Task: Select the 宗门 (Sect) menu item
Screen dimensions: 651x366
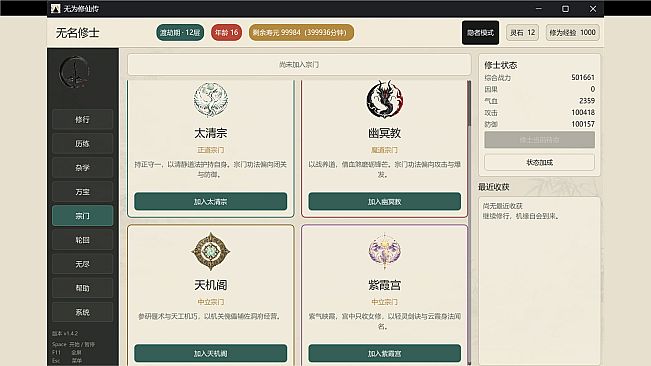Action: coord(83,216)
